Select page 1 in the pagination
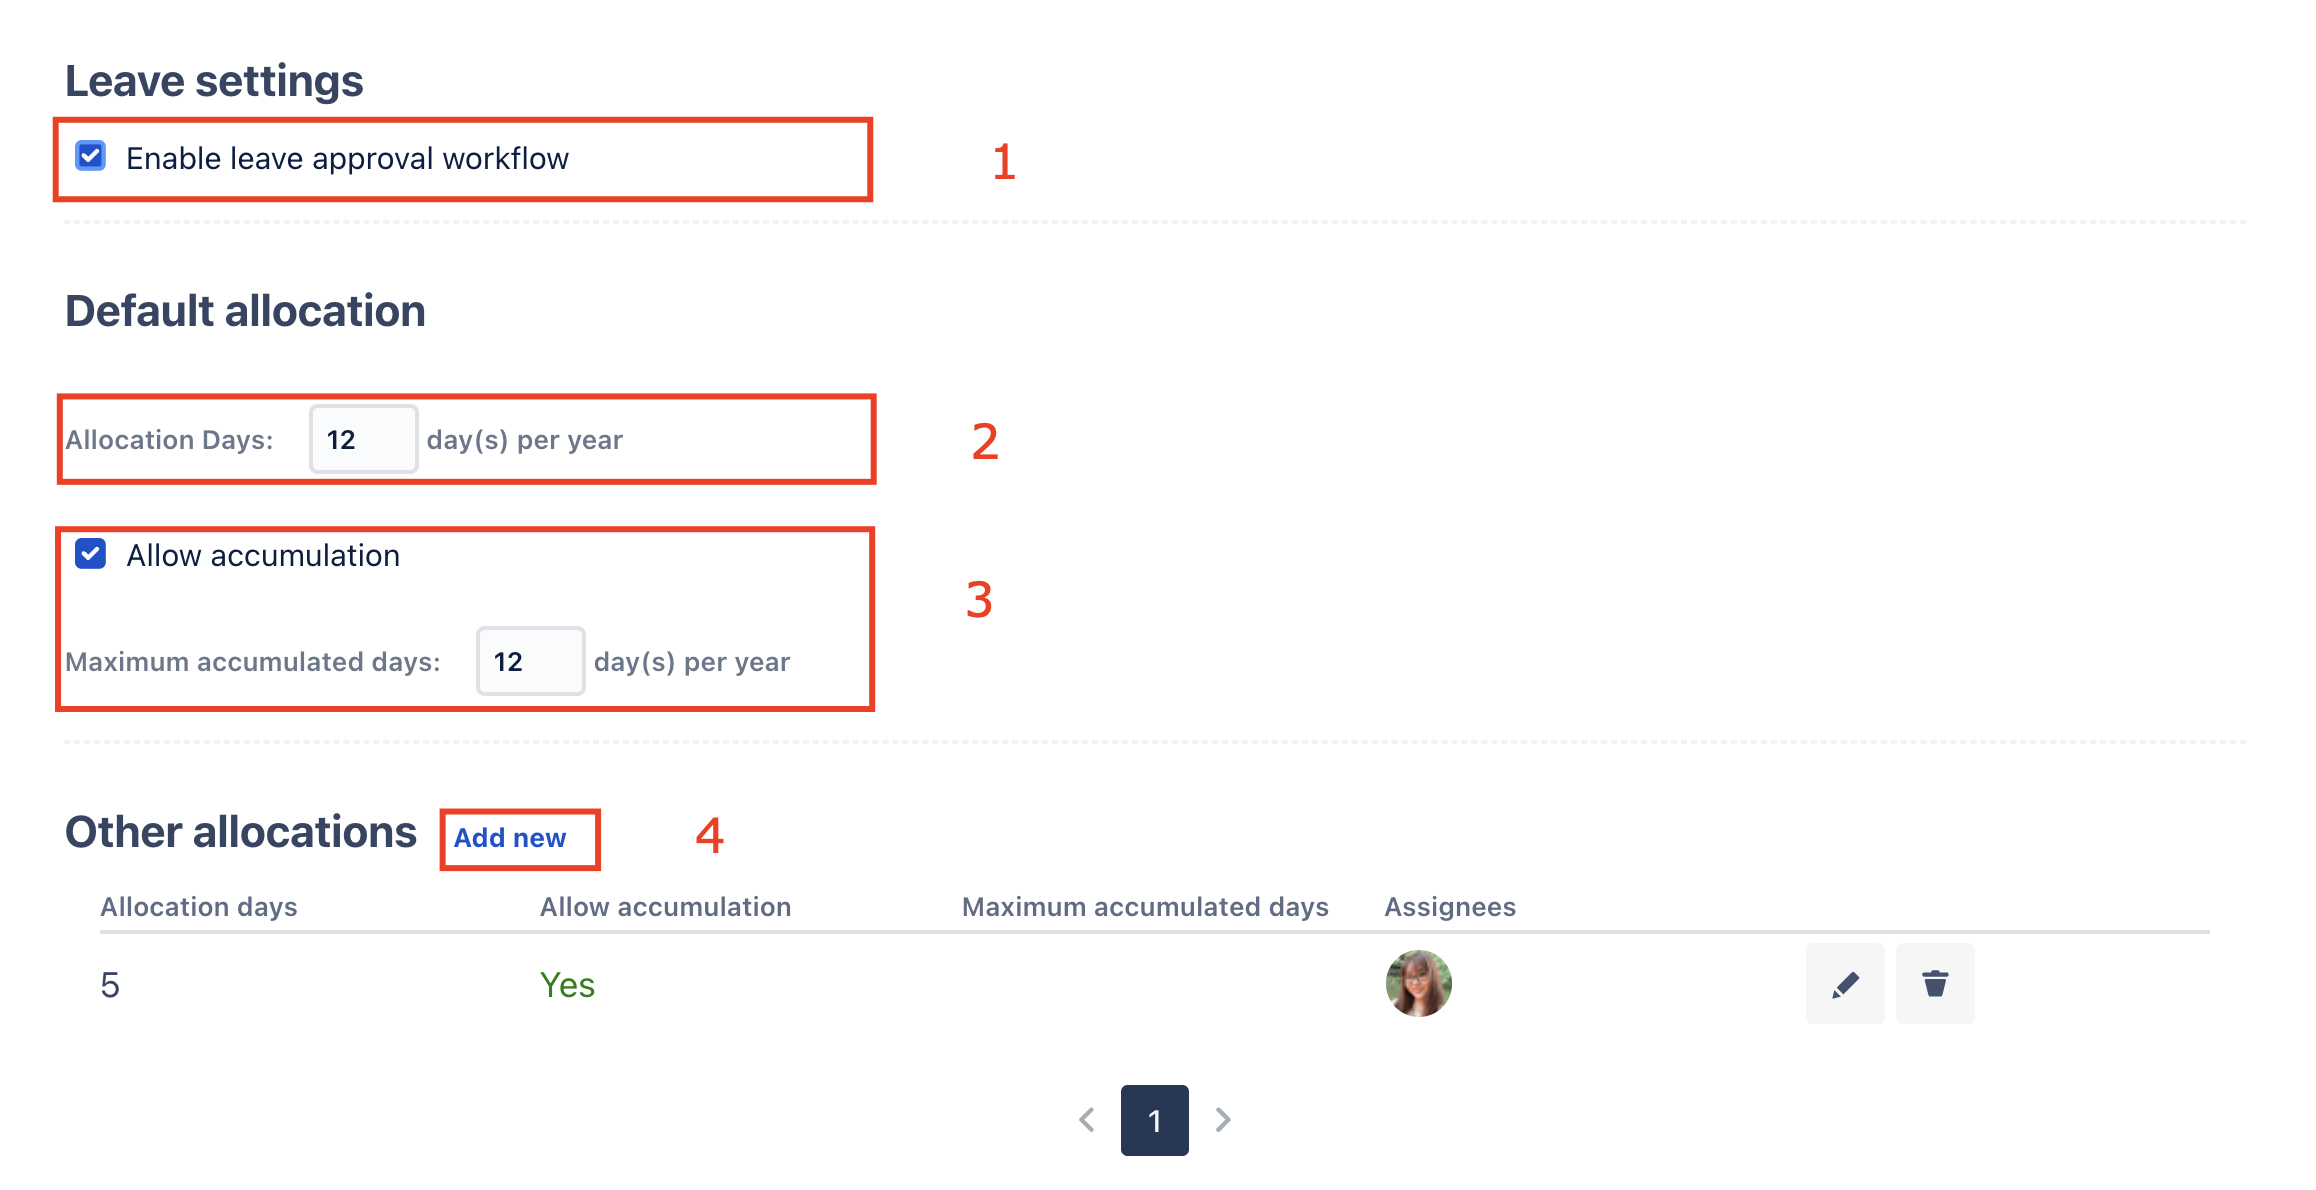The height and width of the screenshot is (1190, 2316). (x=1154, y=1120)
